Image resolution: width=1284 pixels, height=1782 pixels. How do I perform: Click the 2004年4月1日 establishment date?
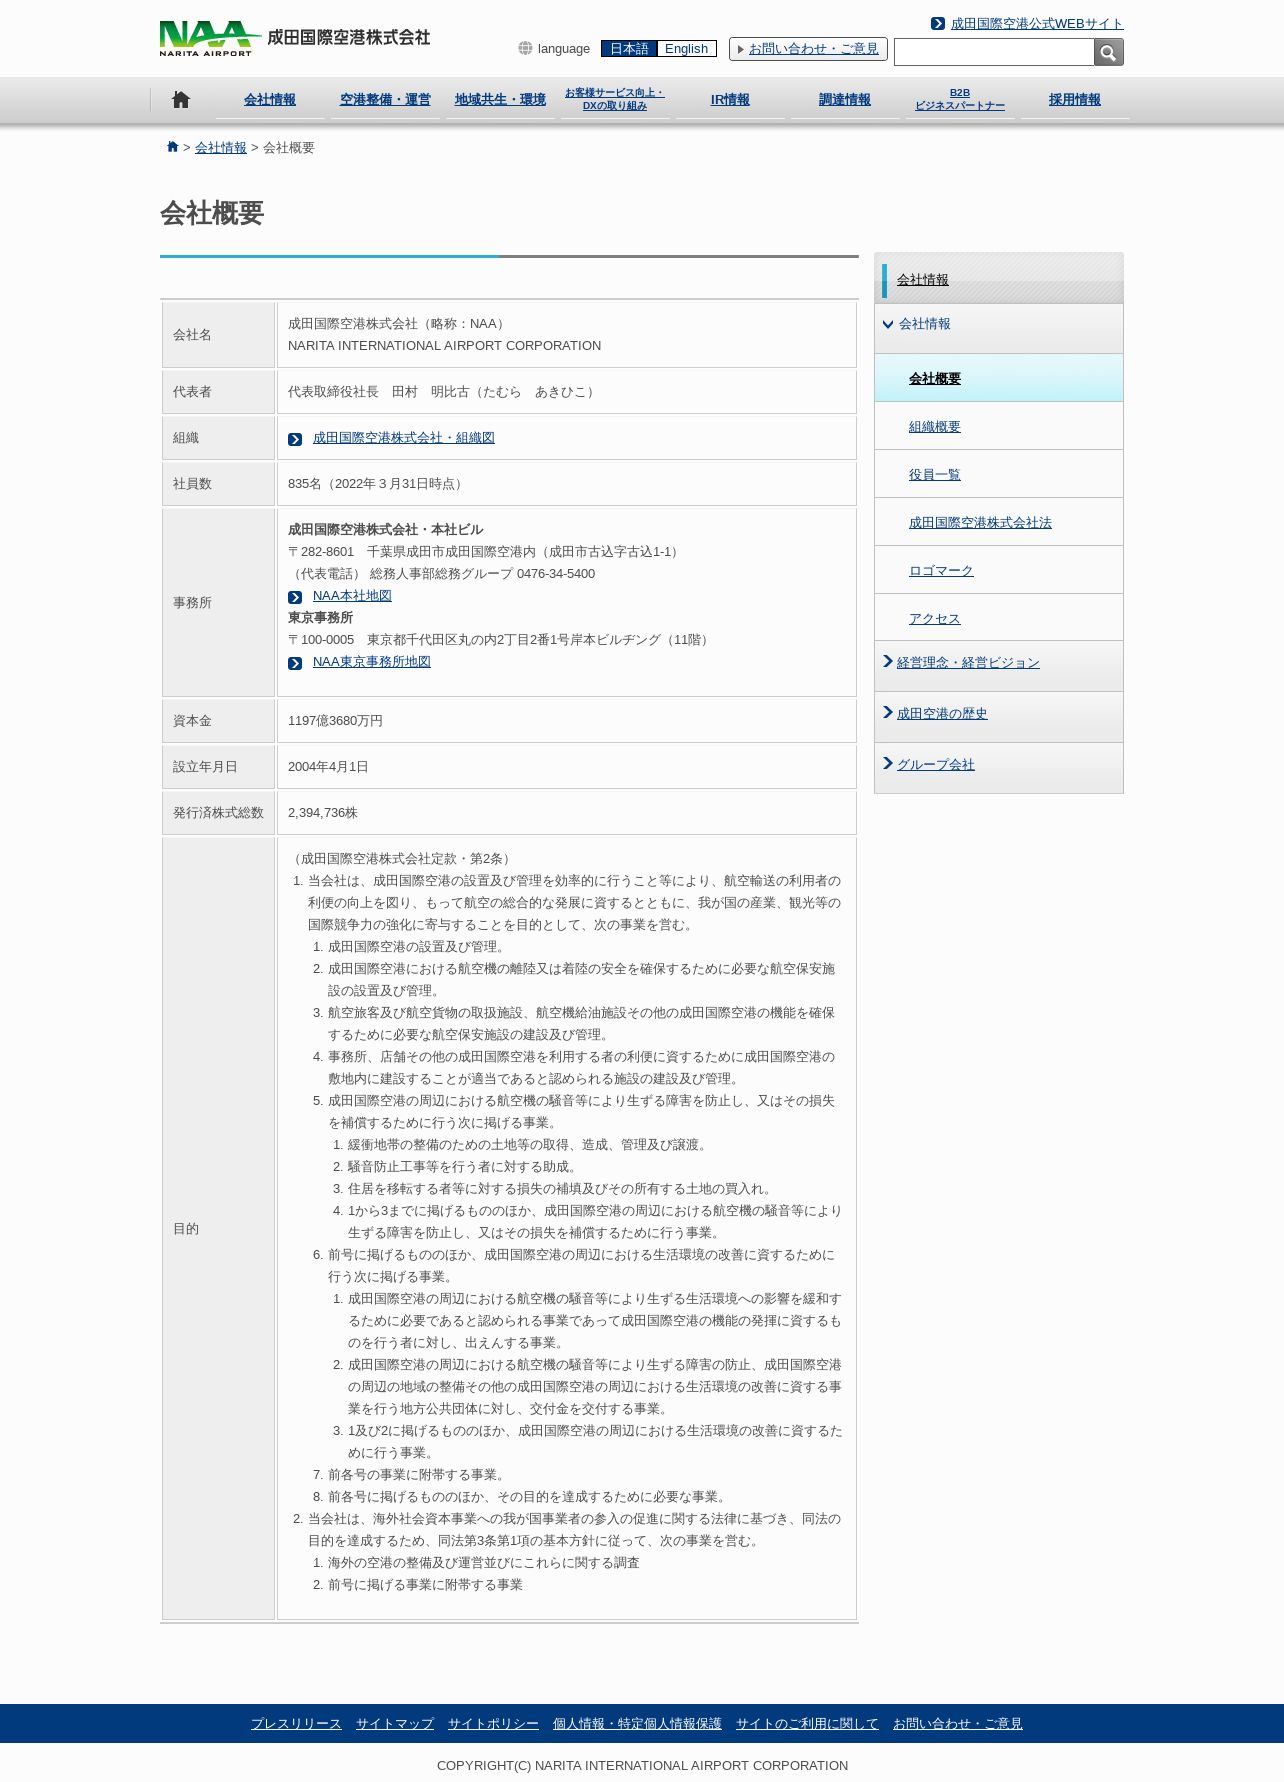point(328,767)
